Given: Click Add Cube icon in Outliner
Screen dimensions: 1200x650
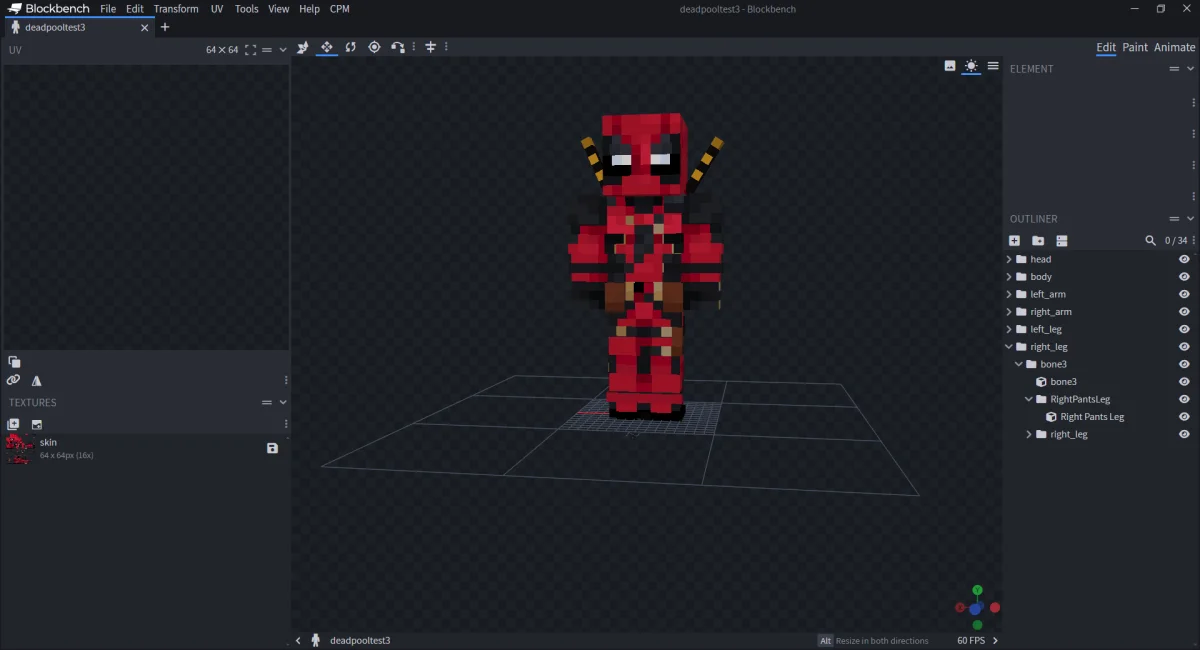Looking at the screenshot, I should pyautogui.click(x=1014, y=241).
